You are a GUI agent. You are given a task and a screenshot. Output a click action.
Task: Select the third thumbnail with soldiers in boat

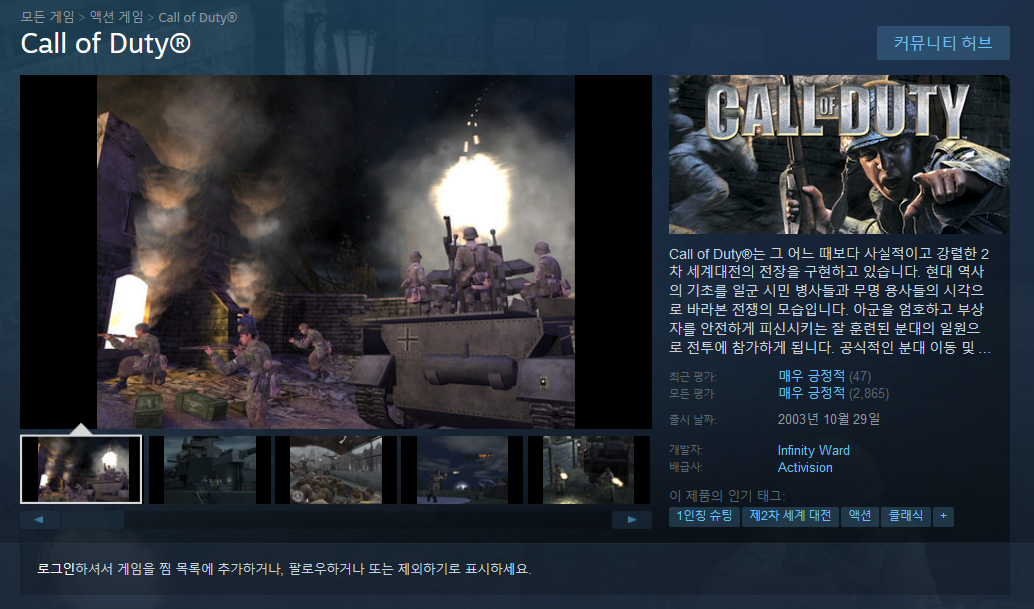[336, 469]
